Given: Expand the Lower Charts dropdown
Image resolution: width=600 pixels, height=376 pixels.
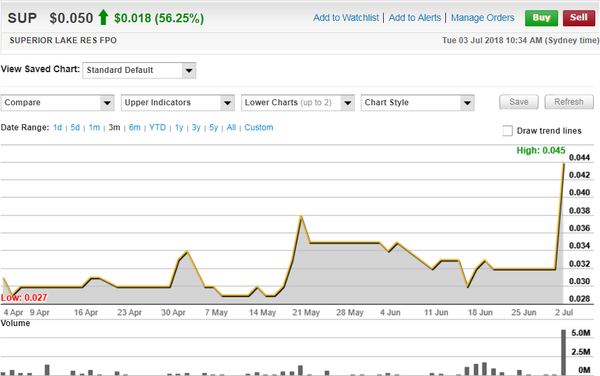Looking at the screenshot, I should tap(298, 103).
